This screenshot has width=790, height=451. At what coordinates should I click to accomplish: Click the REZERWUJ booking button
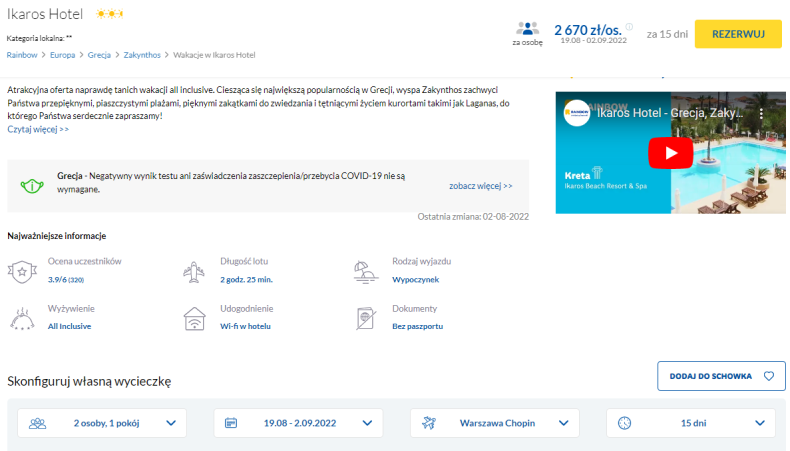738,34
